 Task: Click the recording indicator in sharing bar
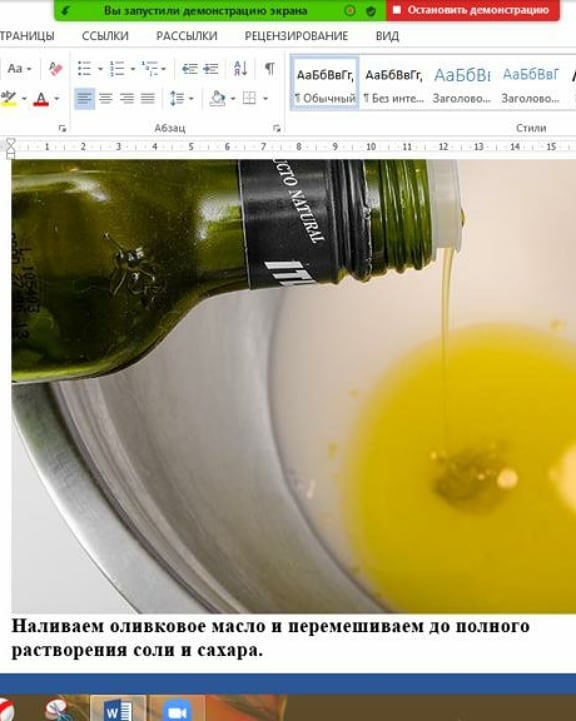click(x=350, y=11)
